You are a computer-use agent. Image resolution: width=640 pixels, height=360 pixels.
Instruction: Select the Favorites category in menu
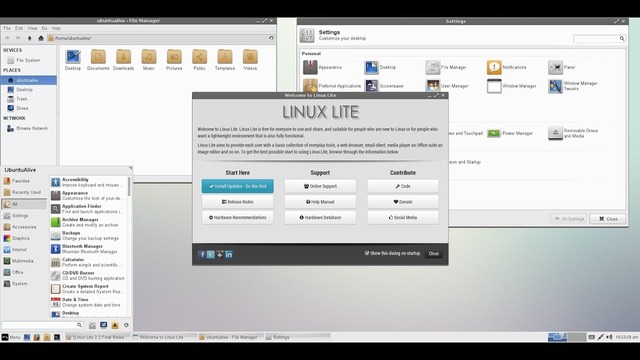pos(24,181)
